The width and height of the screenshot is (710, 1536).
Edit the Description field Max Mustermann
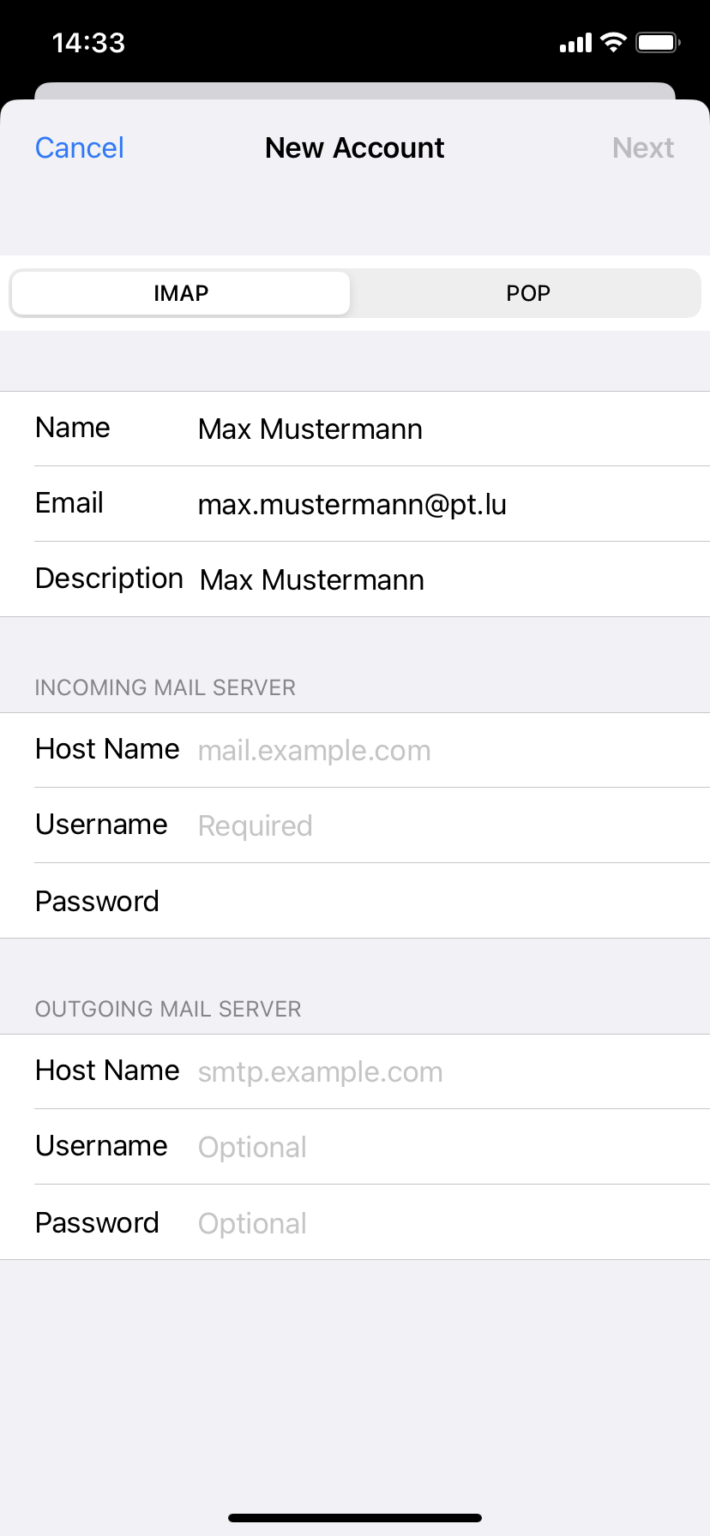[355, 579]
